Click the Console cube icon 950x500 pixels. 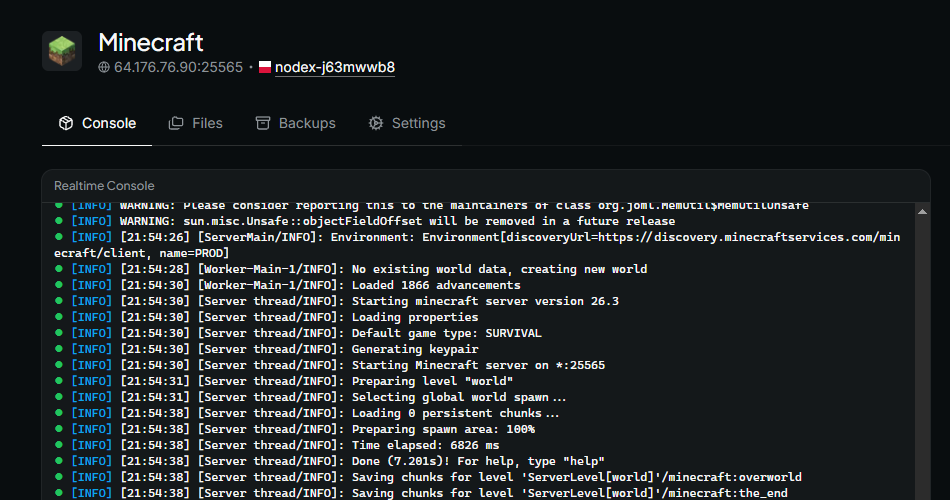pos(66,123)
